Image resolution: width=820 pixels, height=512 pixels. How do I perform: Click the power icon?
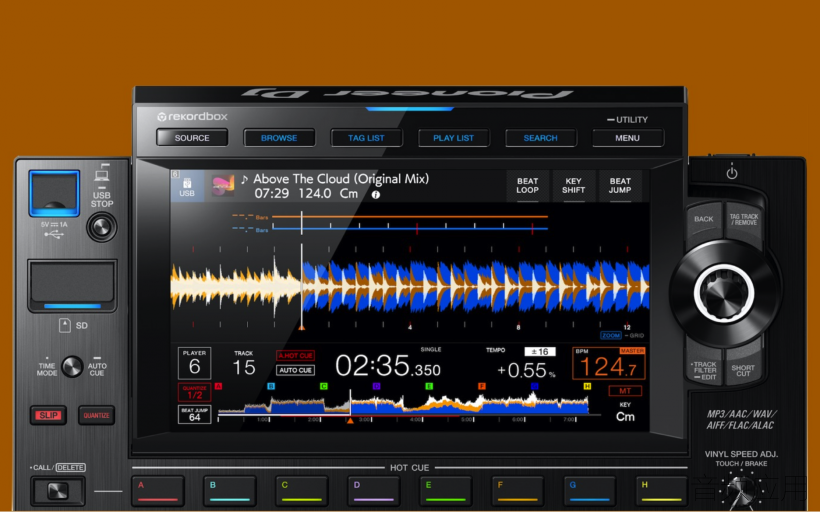pyautogui.click(x=732, y=172)
